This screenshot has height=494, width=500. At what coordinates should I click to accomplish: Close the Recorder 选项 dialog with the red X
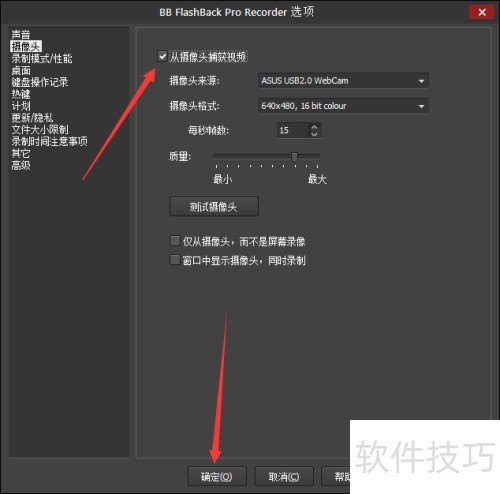(x=482, y=12)
